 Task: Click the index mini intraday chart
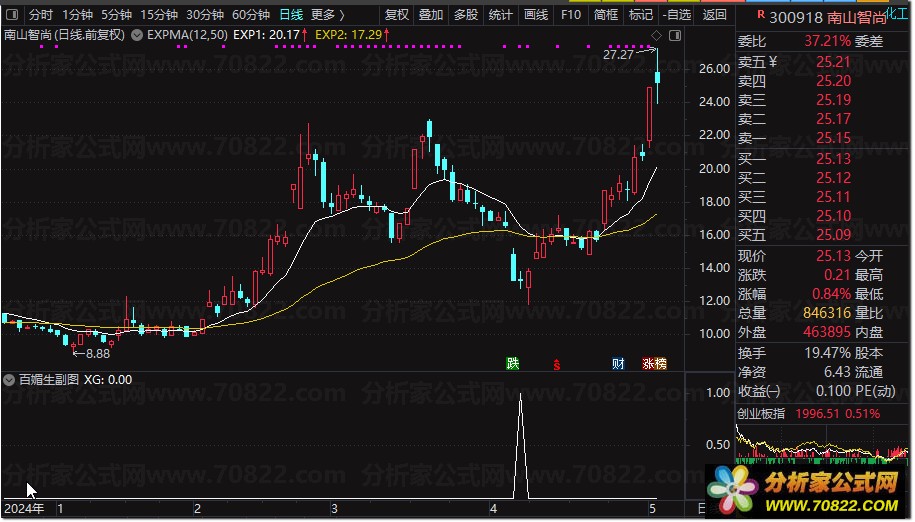click(x=823, y=443)
